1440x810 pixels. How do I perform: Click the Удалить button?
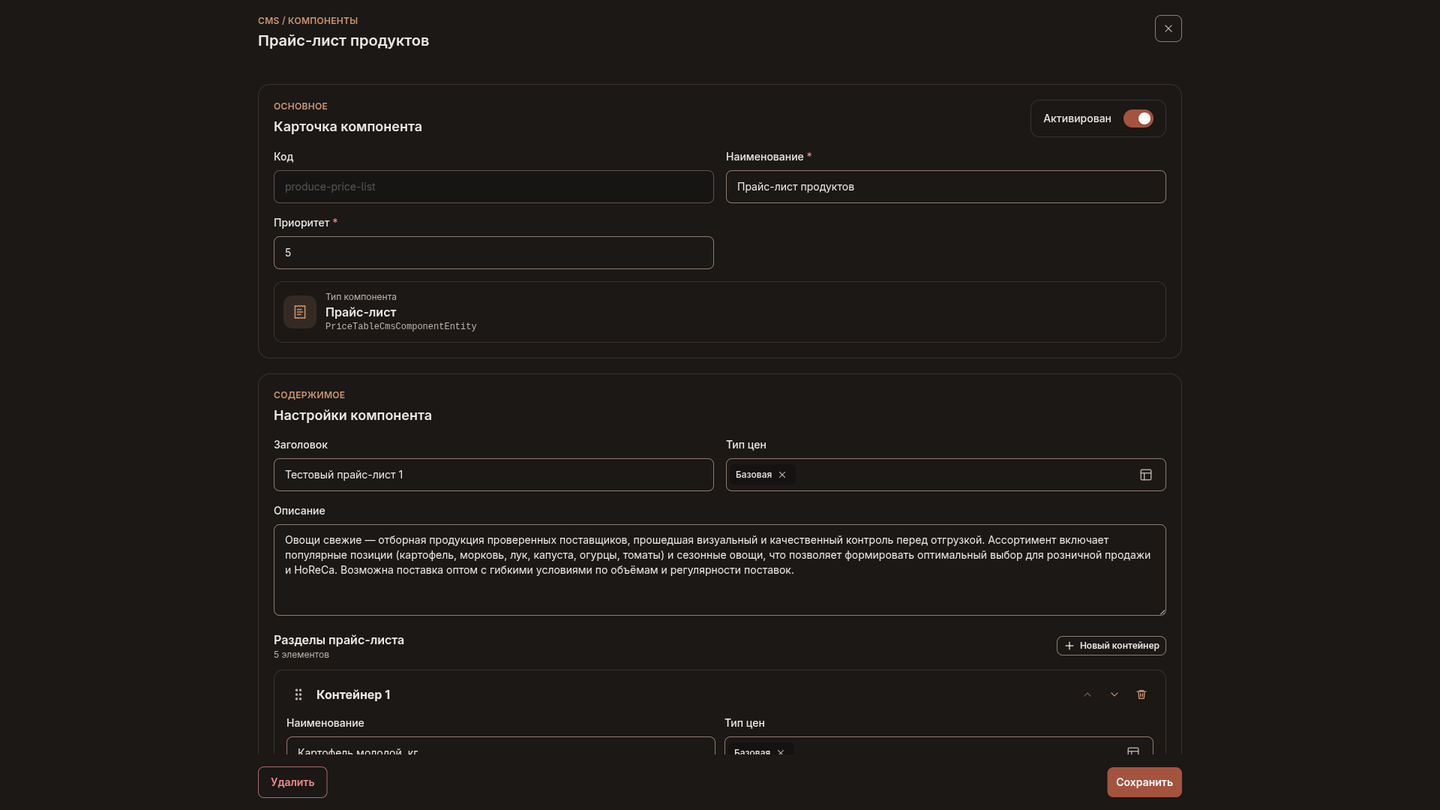click(x=292, y=782)
